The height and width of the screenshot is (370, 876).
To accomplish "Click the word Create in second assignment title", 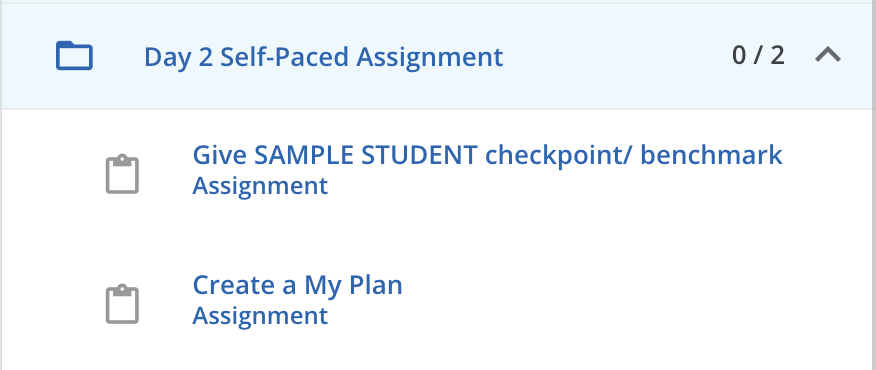I will click(x=234, y=285).
